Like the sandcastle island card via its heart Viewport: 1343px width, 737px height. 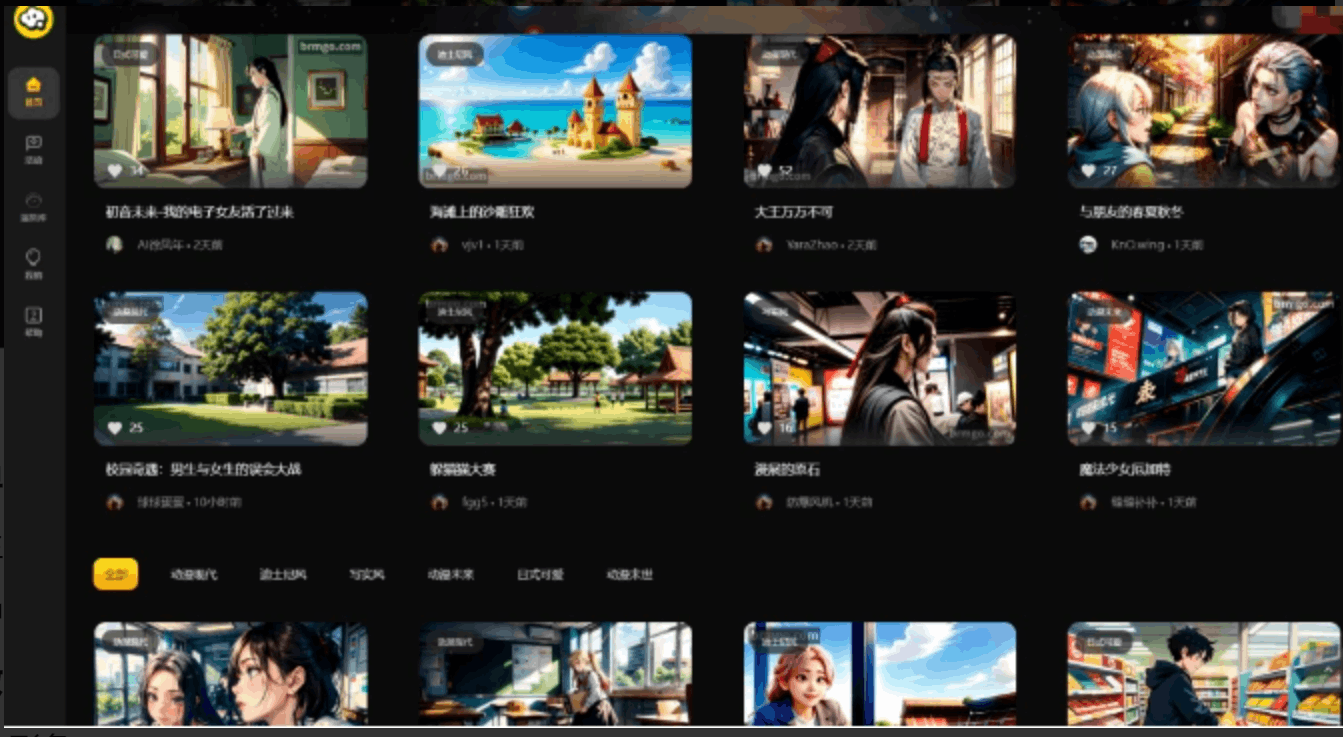pyautogui.click(x=439, y=171)
